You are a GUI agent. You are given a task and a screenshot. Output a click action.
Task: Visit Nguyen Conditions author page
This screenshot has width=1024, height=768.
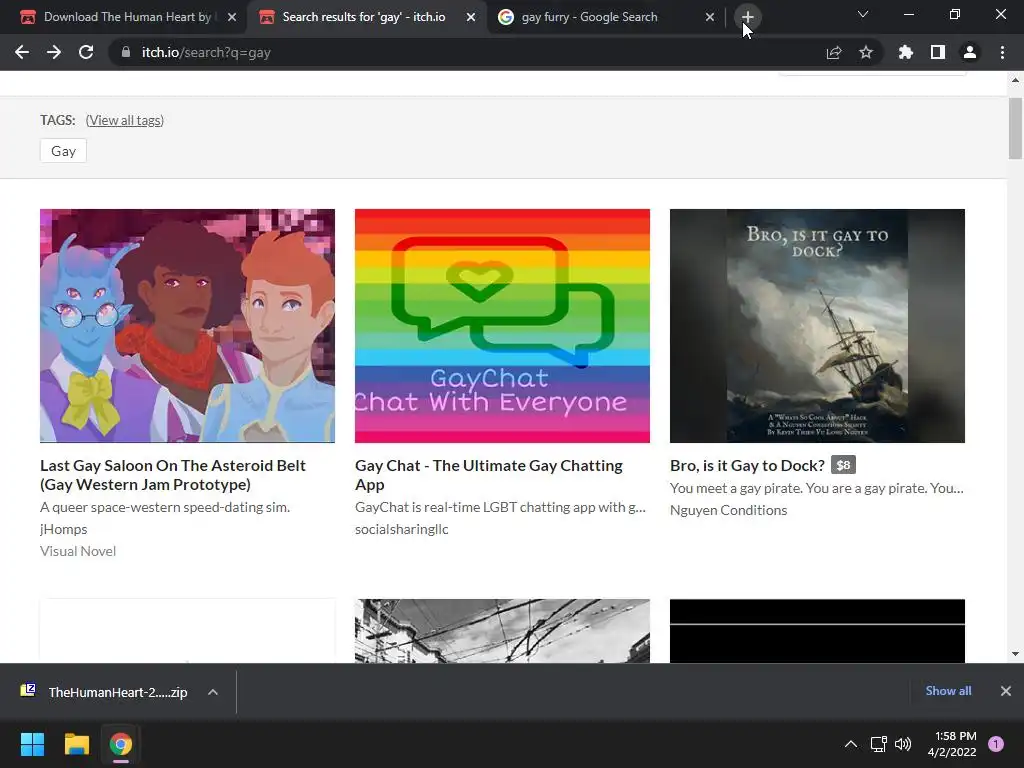coord(728,510)
